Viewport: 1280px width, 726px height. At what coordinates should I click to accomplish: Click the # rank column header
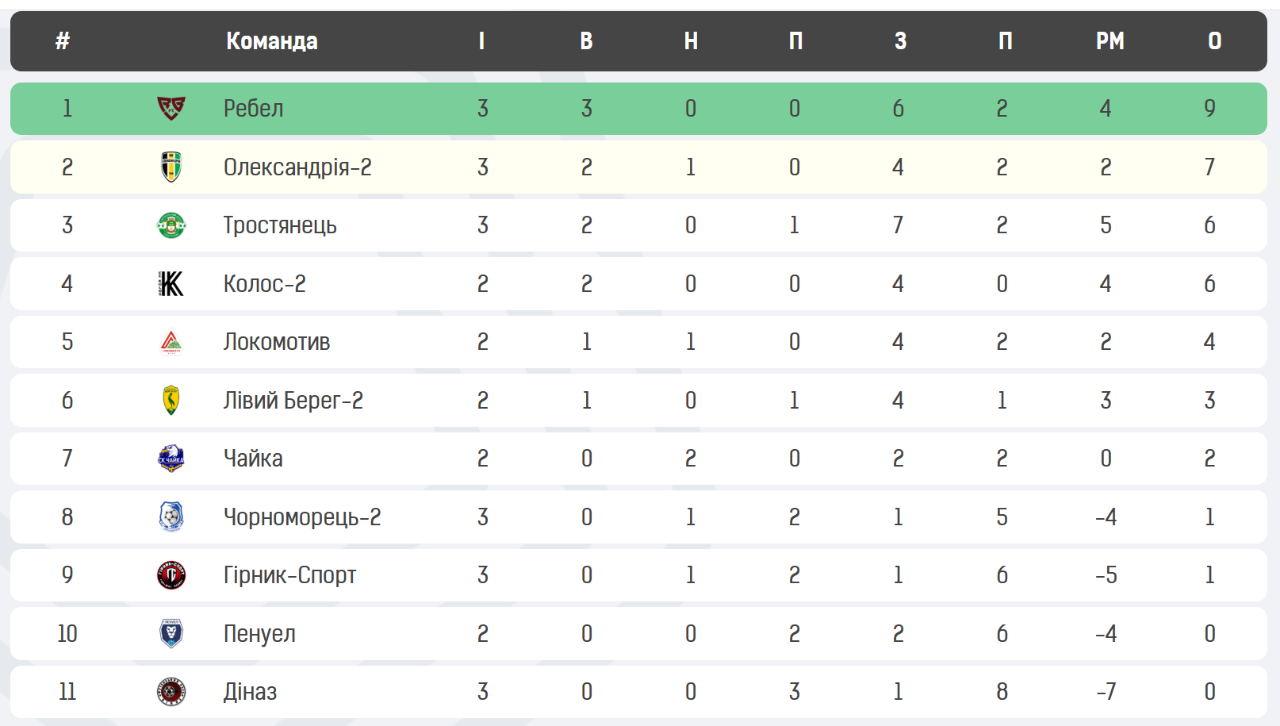coord(63,41)
